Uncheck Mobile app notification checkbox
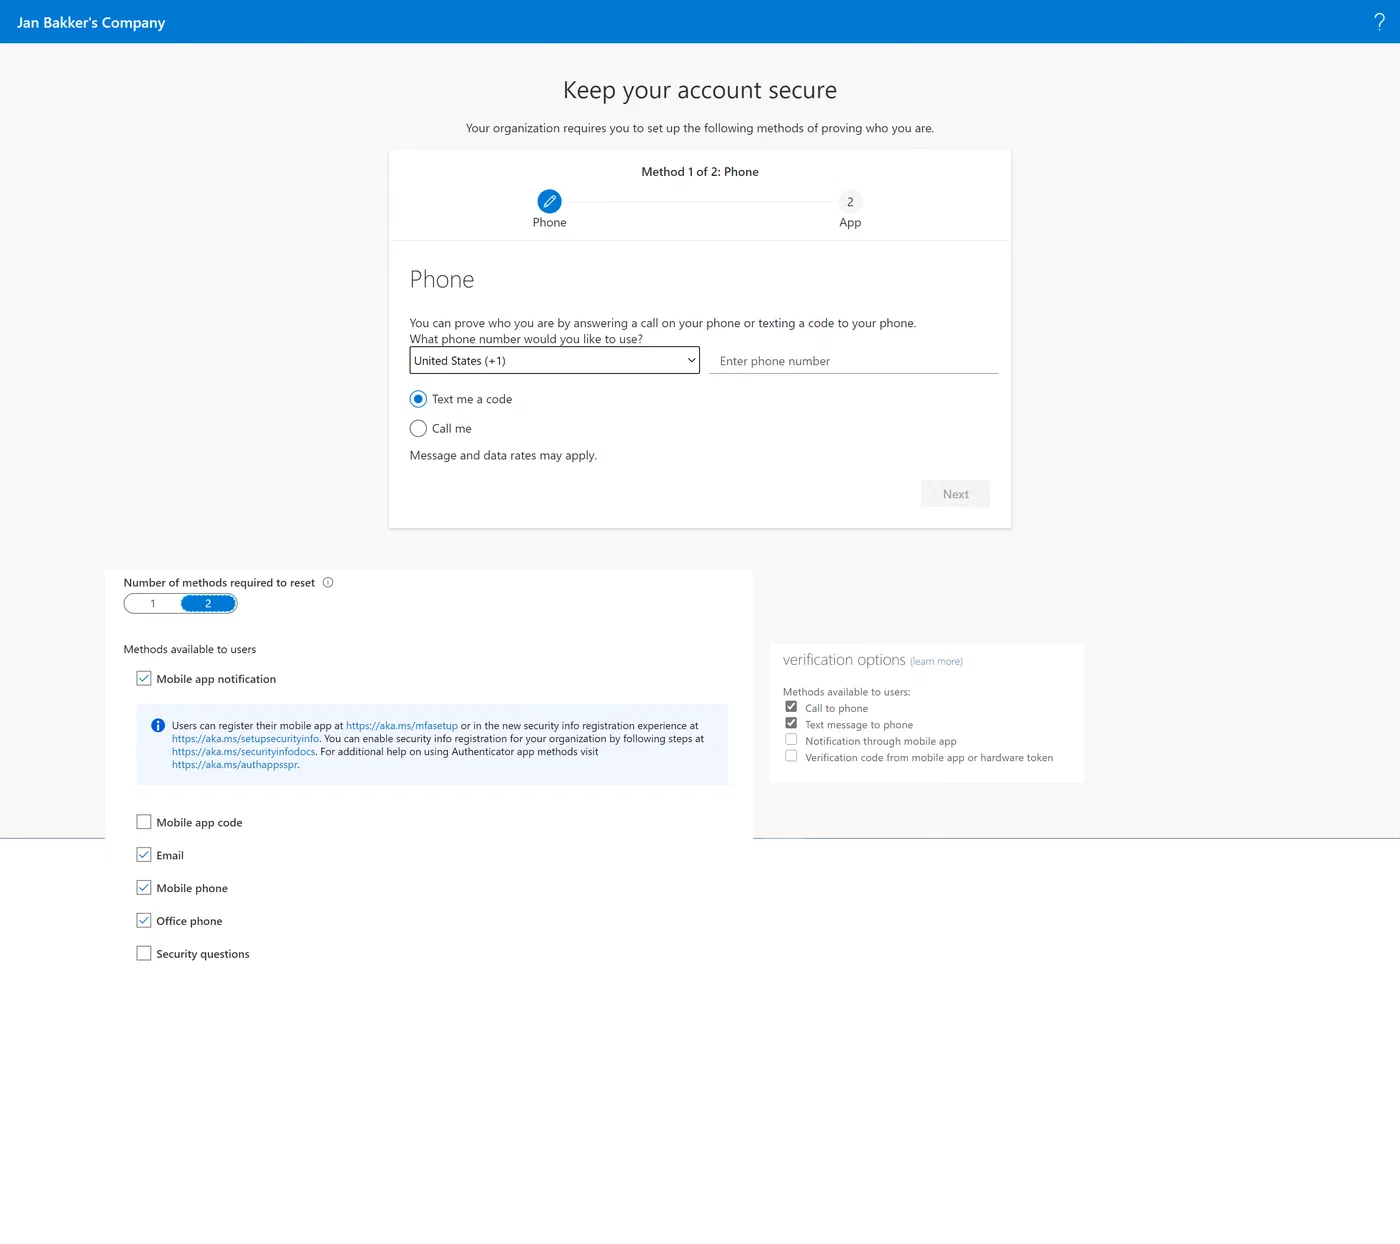Screen dimensions: 1400x1244 click(x=144, y=679)
